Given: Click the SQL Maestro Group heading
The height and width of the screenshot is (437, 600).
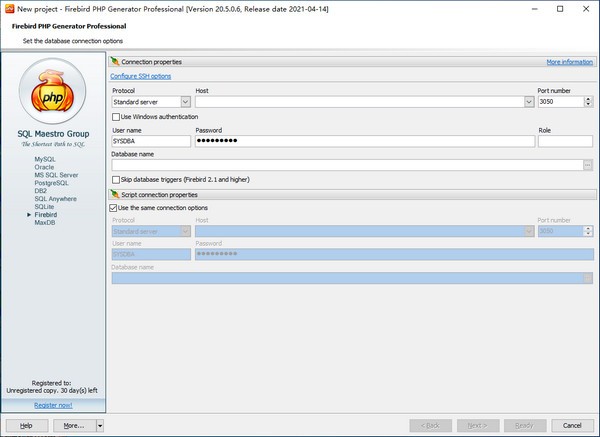Looking at the screenshot, I should [53, 134].
